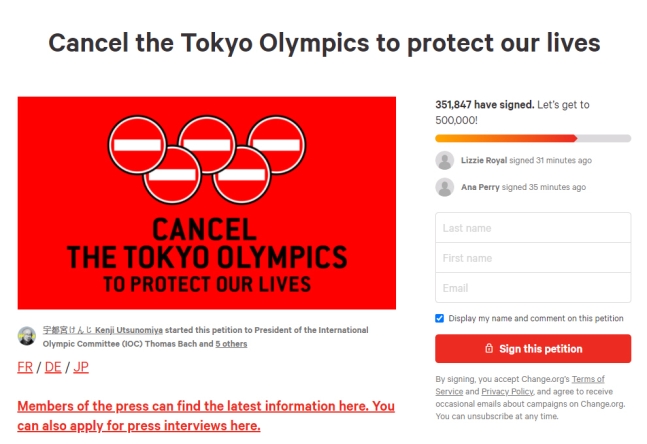Click Ana Perry's avatar icon

(x=444, y=187)
